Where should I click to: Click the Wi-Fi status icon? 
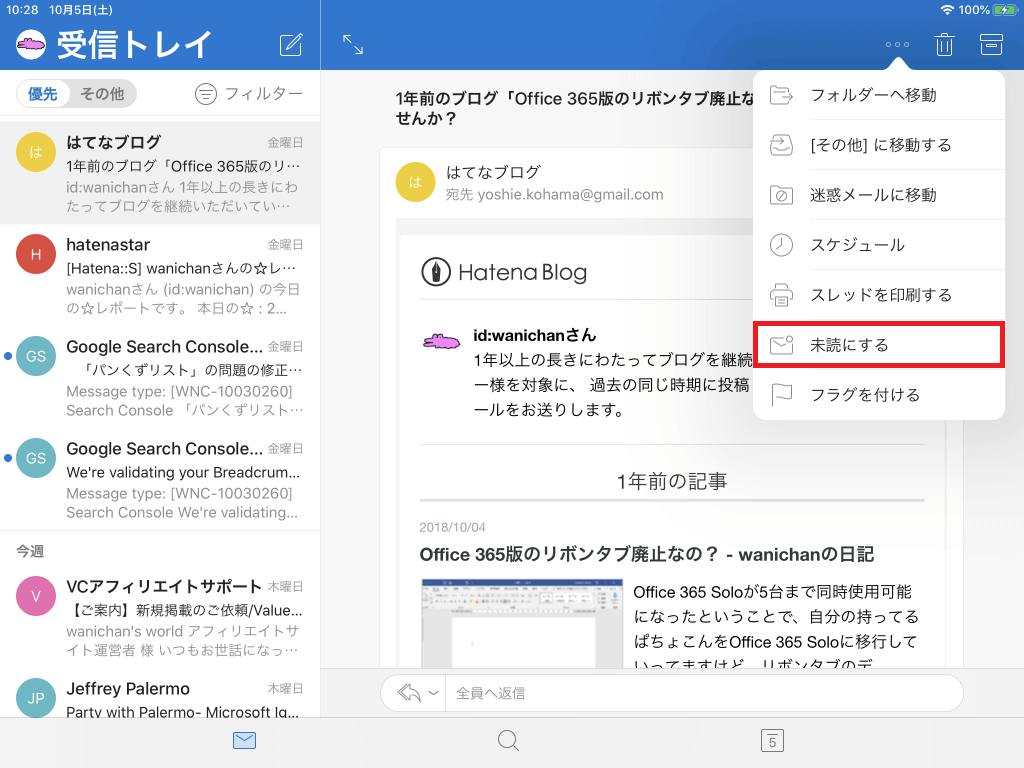click(x=947, y=10)
